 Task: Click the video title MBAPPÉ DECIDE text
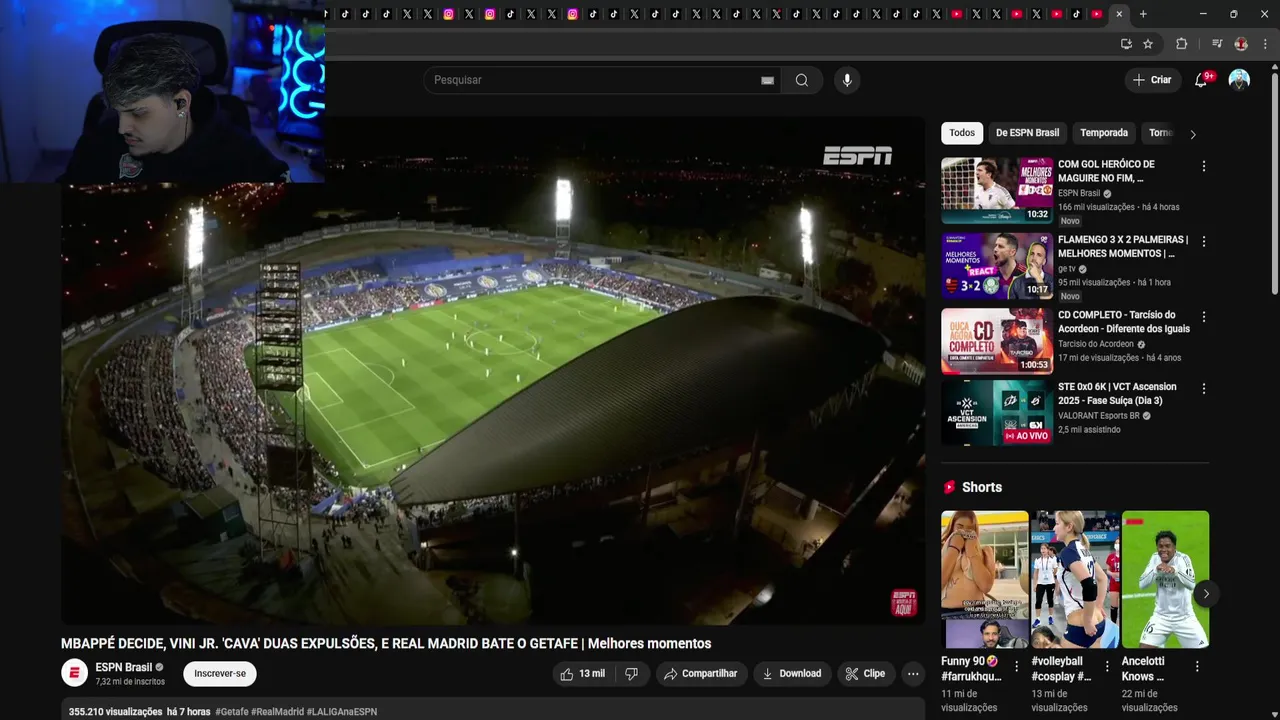click(x=386, y=644)
